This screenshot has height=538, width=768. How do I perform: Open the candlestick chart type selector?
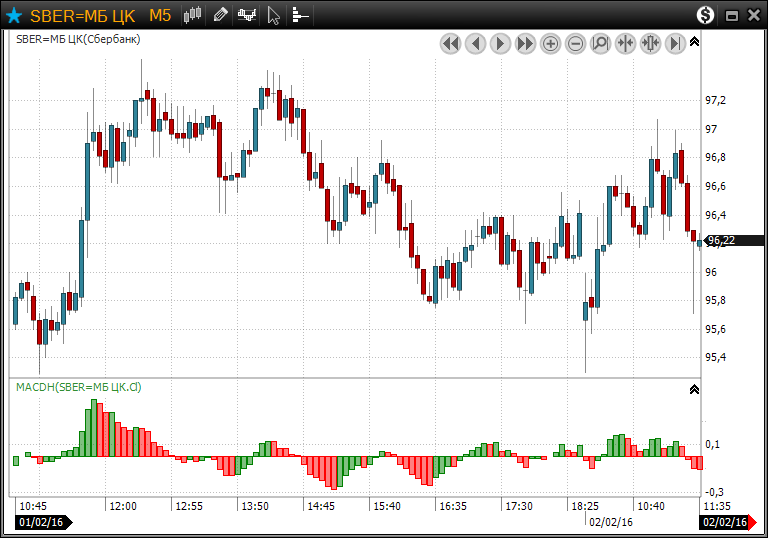(x=194, y=15)
